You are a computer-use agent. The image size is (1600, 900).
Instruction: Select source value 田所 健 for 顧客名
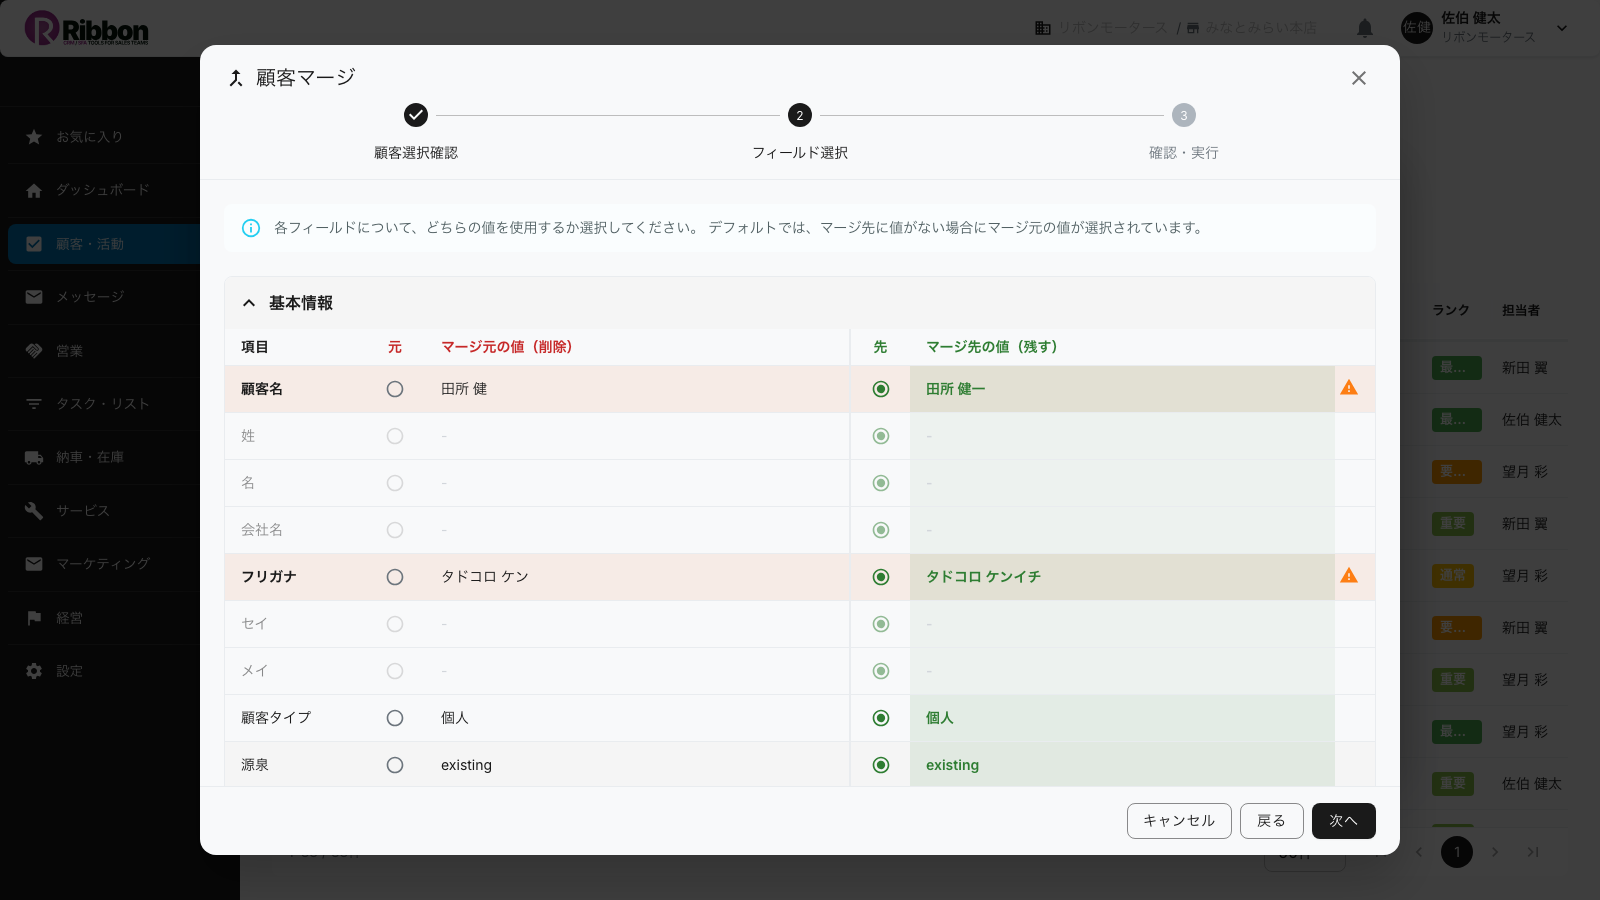(x=395, y=389)
